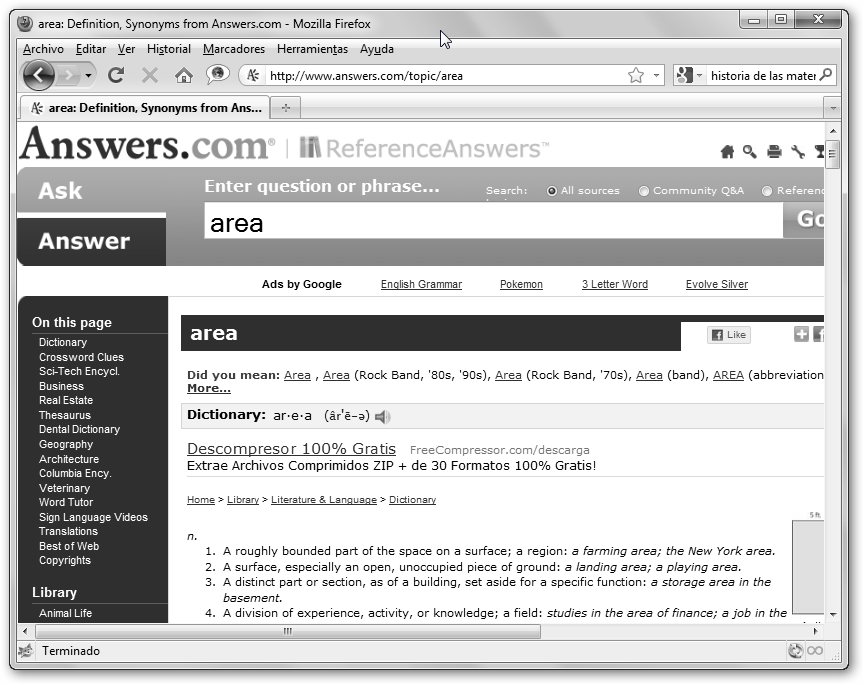863x684 pixels.
Task: Play the pronunciation speaker icon
Action: point(383,416)
